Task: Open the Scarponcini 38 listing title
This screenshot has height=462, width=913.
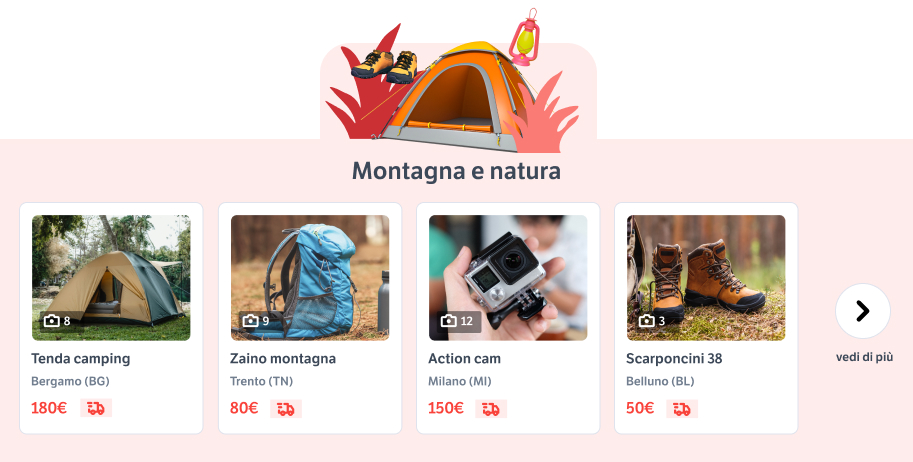Action: 674,358
